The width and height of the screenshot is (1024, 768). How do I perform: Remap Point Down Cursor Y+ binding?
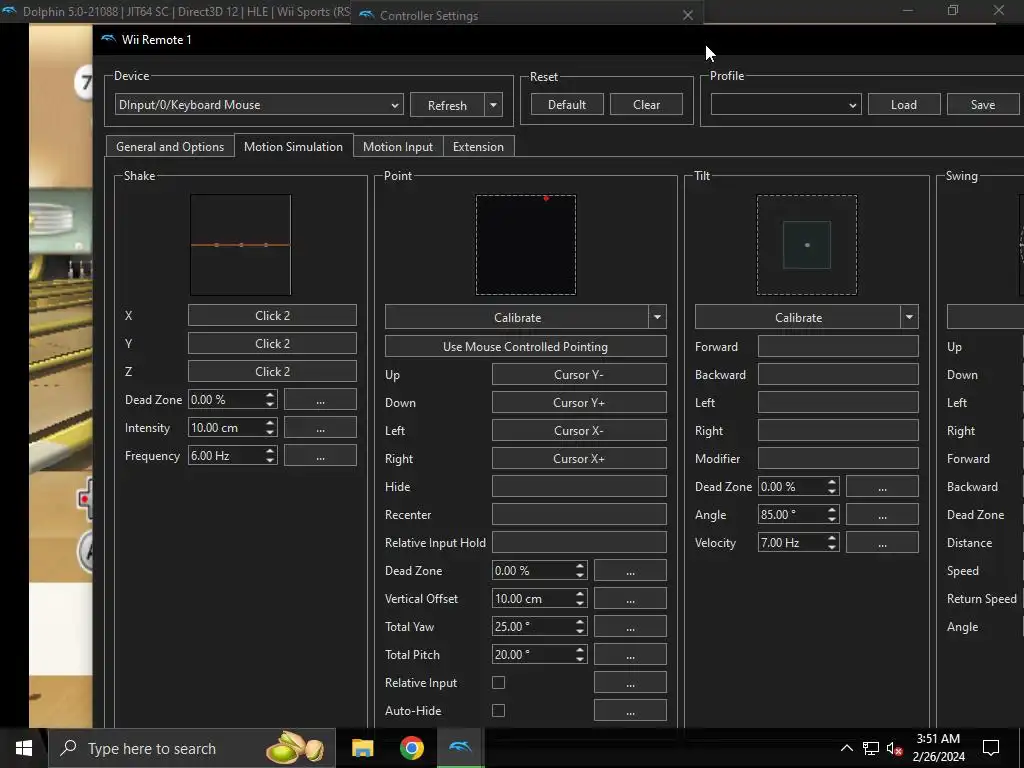pyautogui.click(x=579, y=402)
